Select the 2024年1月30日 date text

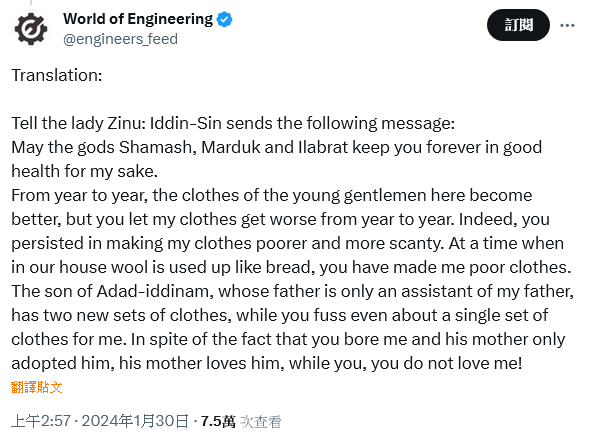(x=135, y=421)
